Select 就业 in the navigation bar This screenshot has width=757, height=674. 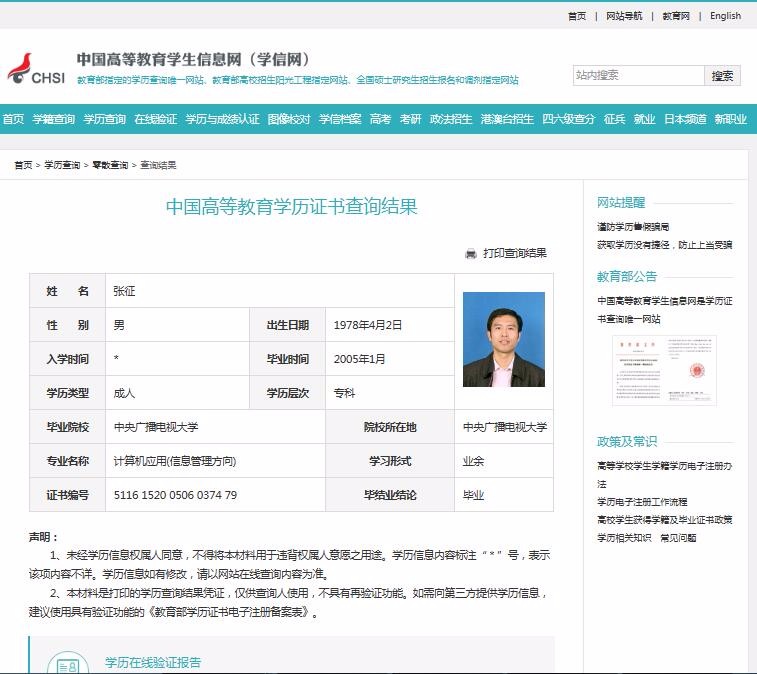point(645,119)
